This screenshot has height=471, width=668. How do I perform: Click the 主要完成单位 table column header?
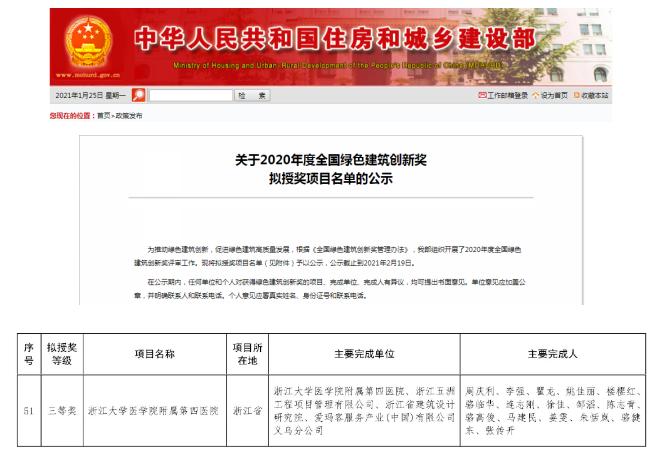[x=364, y=354]
